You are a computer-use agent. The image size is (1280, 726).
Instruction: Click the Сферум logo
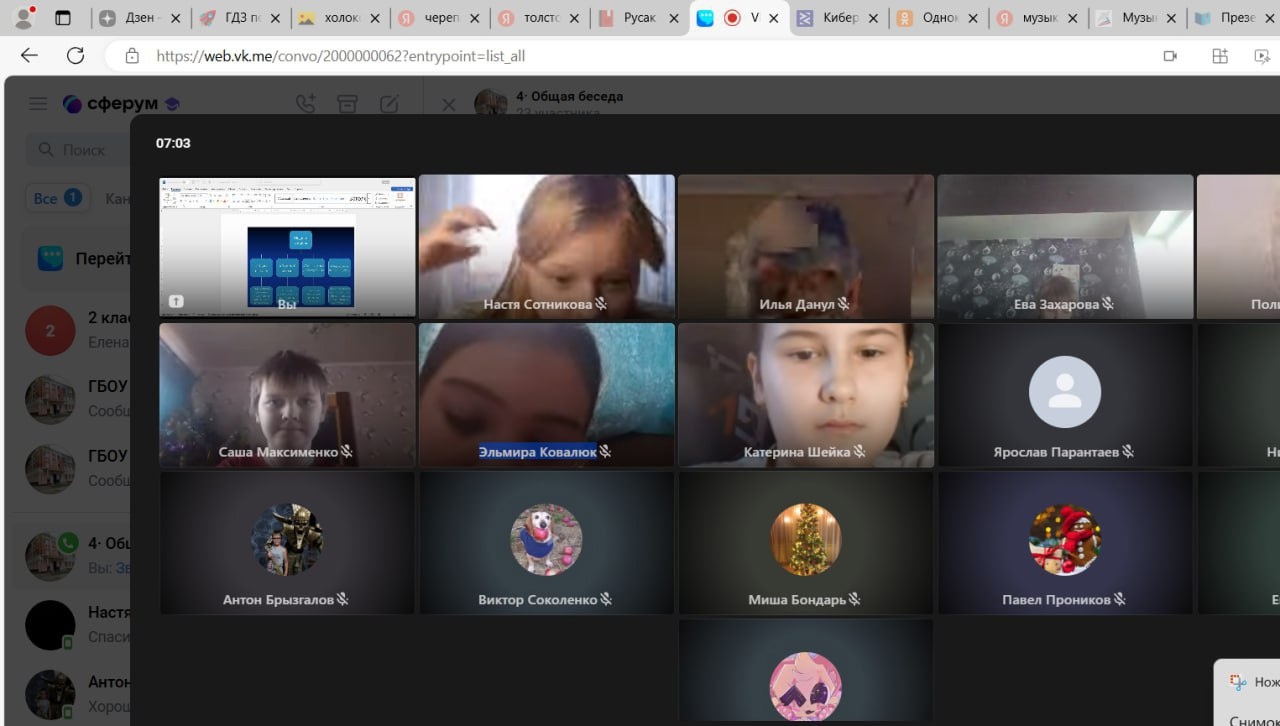point(121,104)
